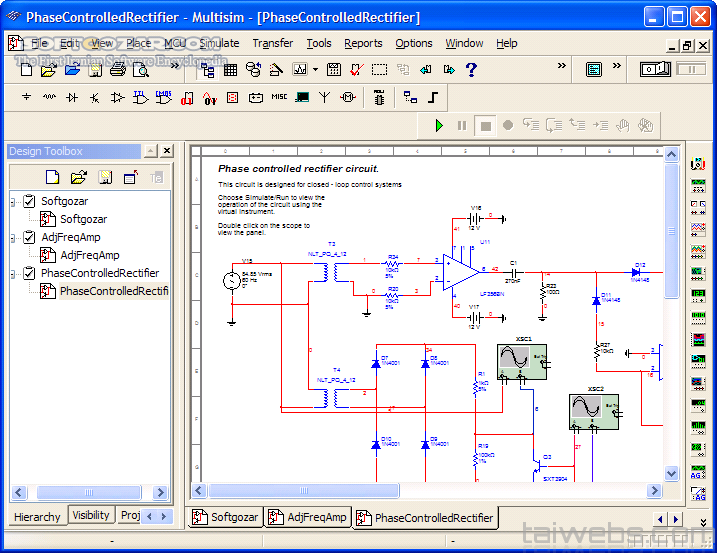Select the AdjFreqAmp schematic tree item
The width and height of the screenshot is (717, 553).
pos(89,255)
